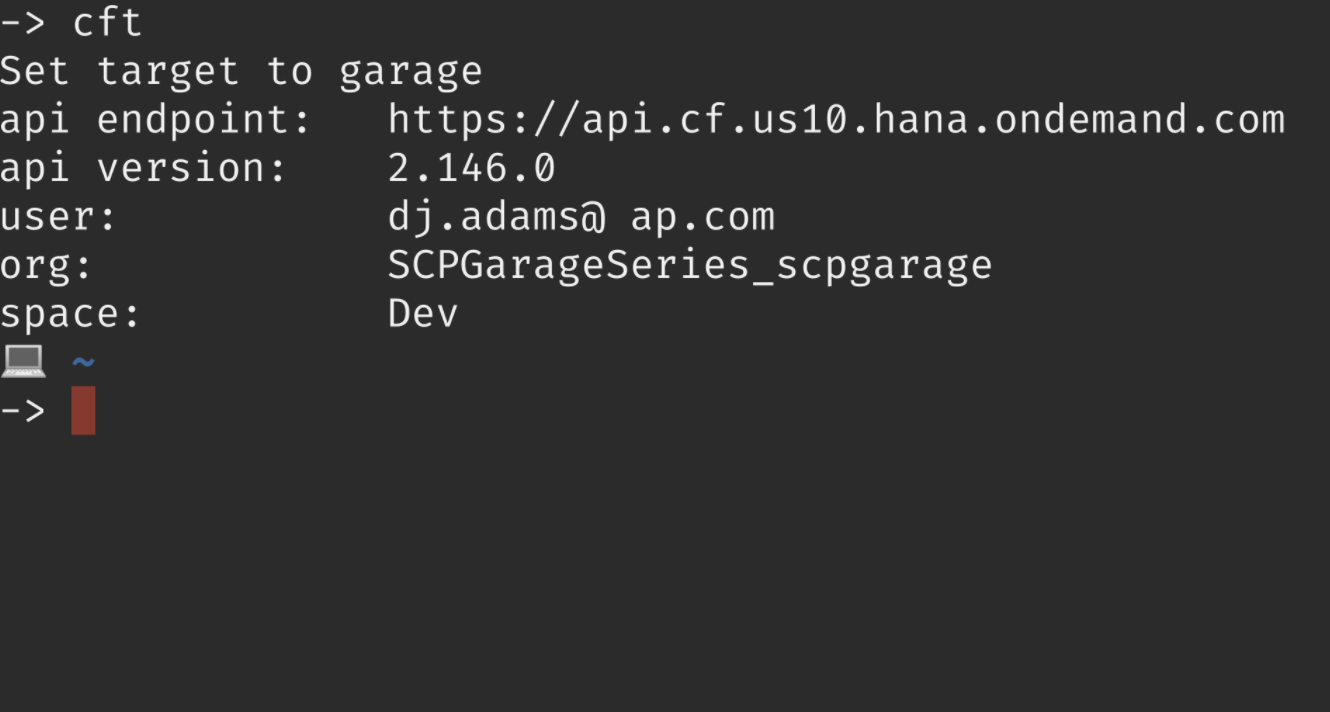The height and width of the screenshot is (712, 1330).
Task: Click the "api version:" label
Action: pos(144,169)
